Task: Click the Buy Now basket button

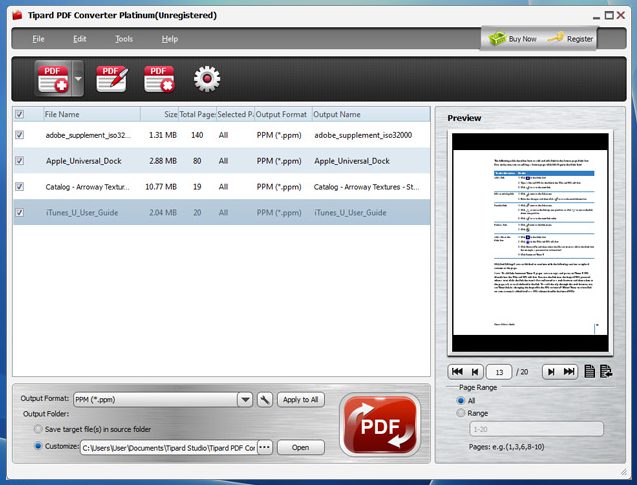Action: click(512, 39)
